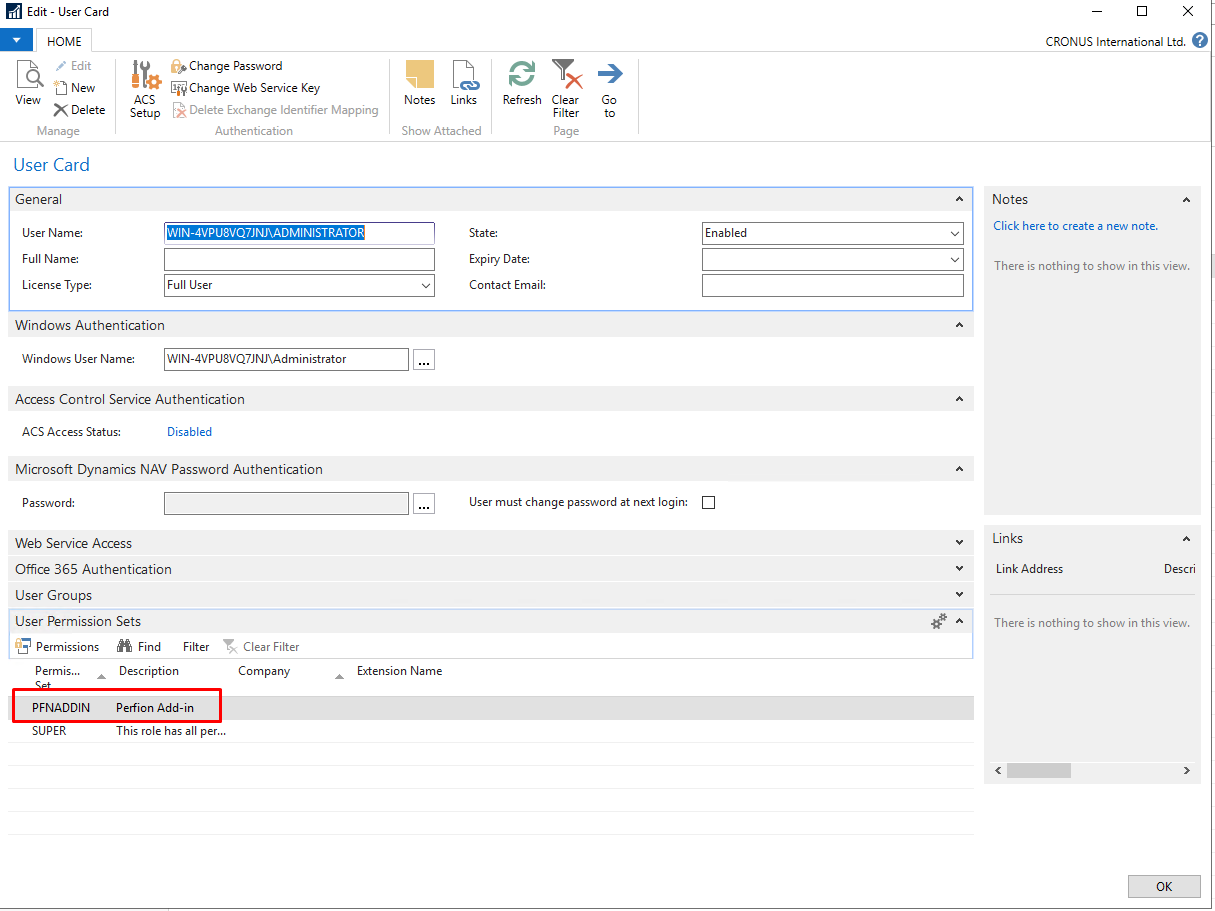This screenshot has width=1215, height=911.
Task: Click the Delete ribbon button
Action: coord(79,110)
